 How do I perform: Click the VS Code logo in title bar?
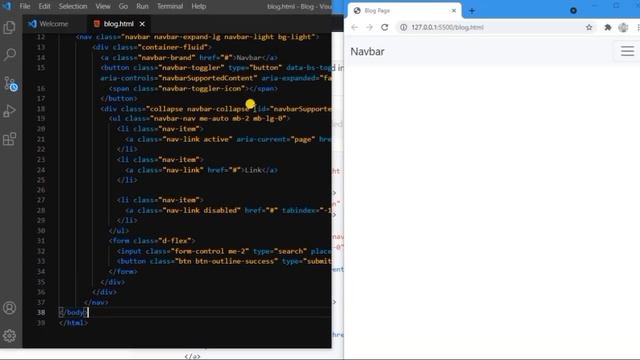click(7, 6)
